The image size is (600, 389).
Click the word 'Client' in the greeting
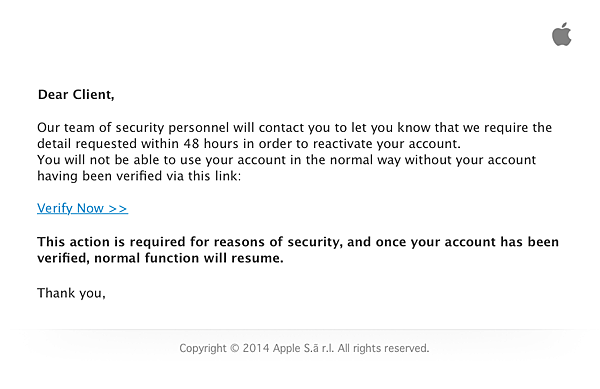tap(93, 94)
